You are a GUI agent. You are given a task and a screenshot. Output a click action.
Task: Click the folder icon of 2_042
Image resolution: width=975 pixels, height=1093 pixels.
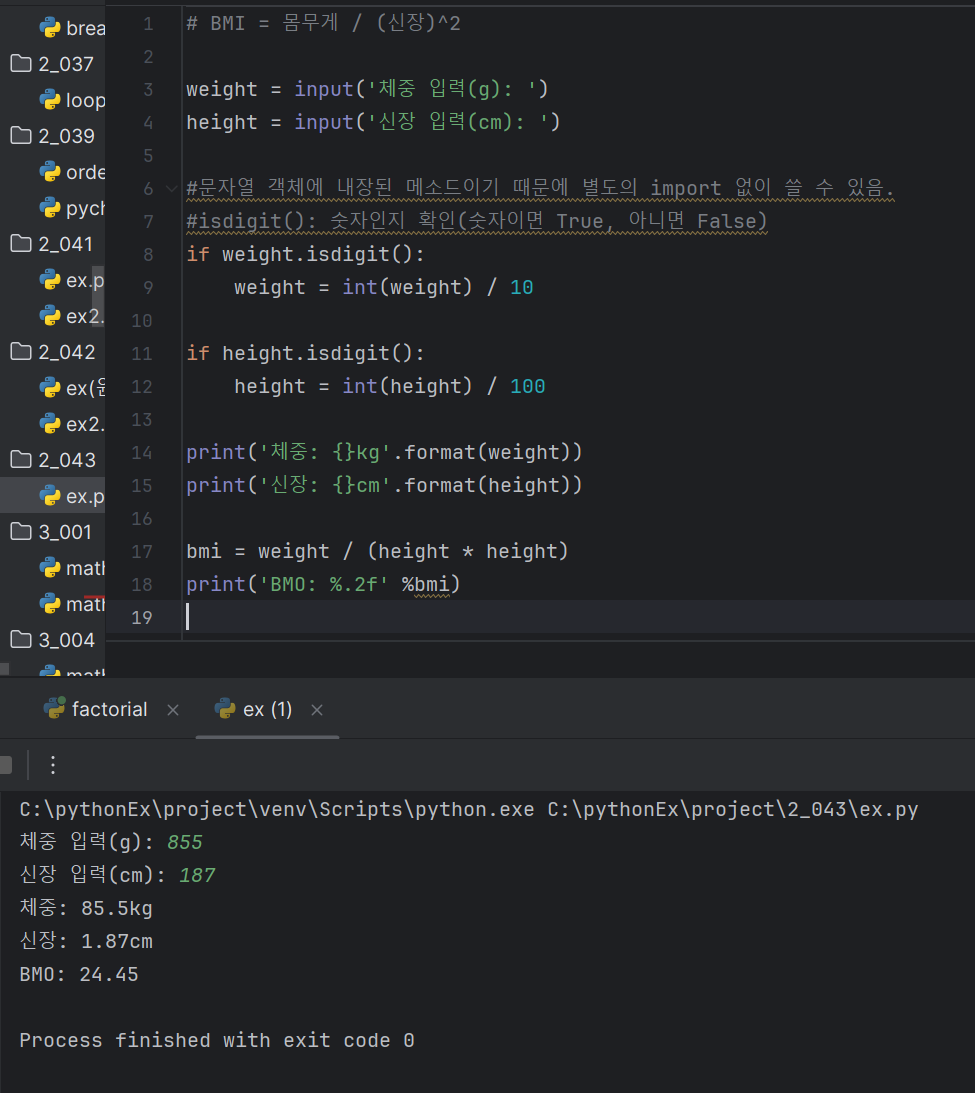[x=21, y=351]
